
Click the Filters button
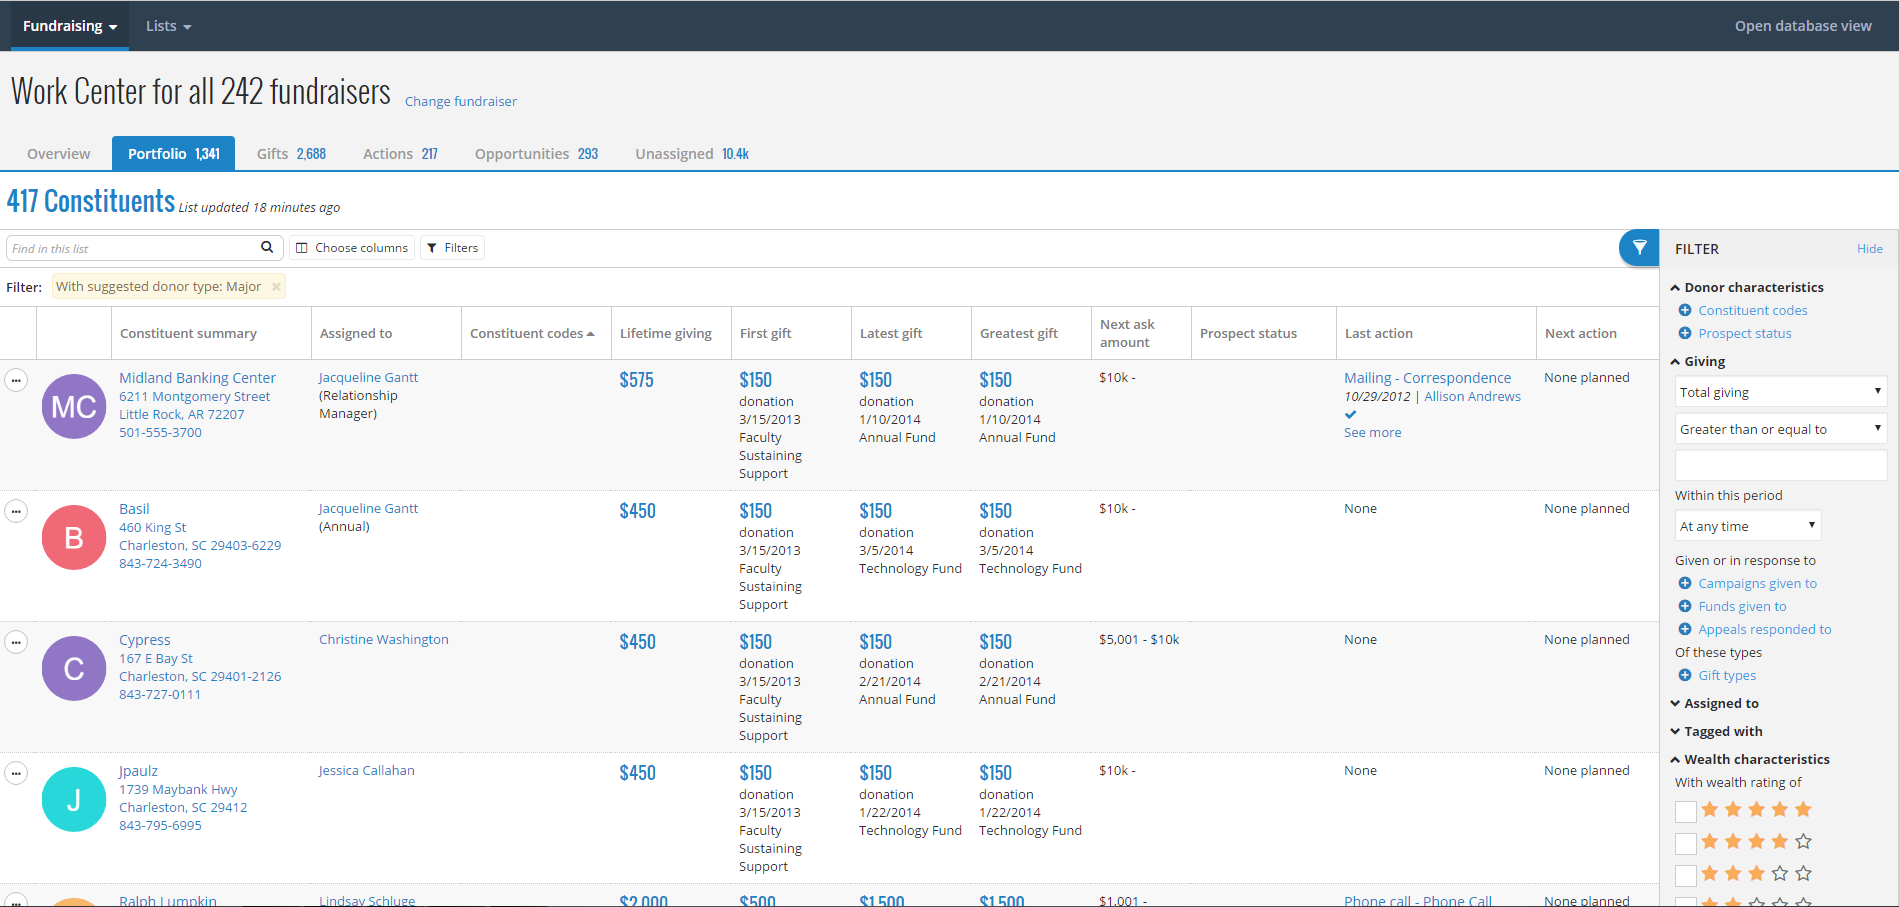click(x=452, y=248)
